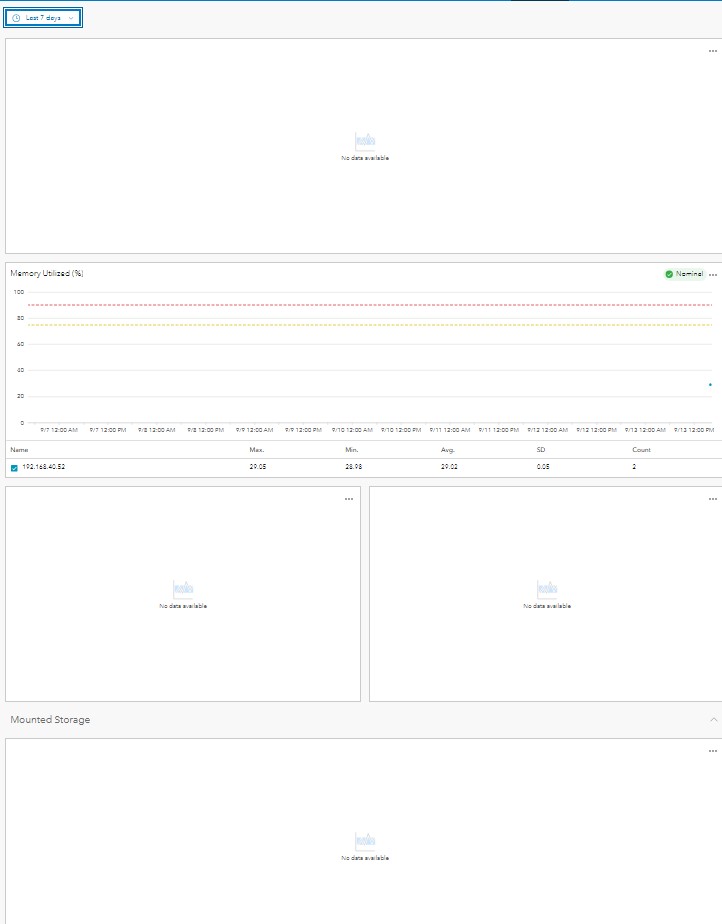Sort by the Count column header
This screenshot has height=924, width=722.
641,450
